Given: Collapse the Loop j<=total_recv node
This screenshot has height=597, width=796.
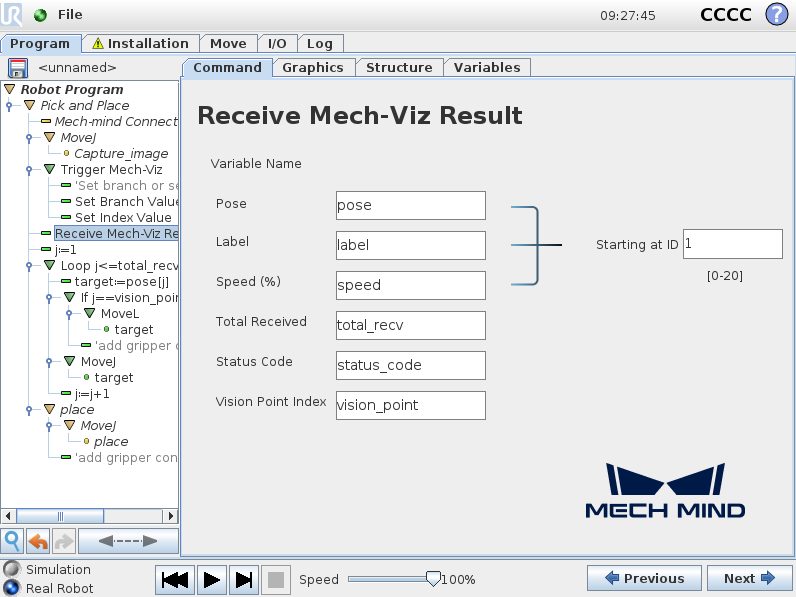Looking at the screenshot, I should click(49, 266).
